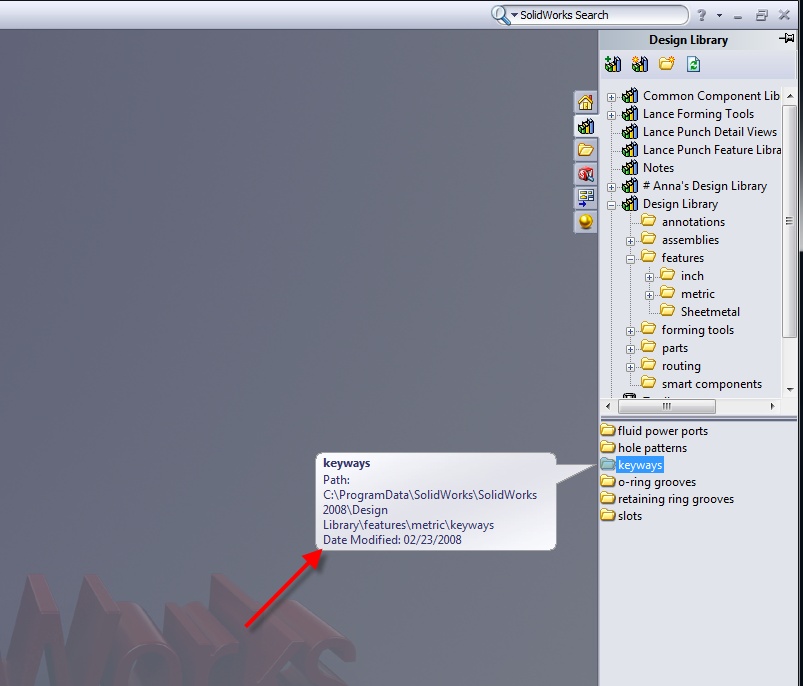Click tree scroll down arrow

(x=790, y=390)
